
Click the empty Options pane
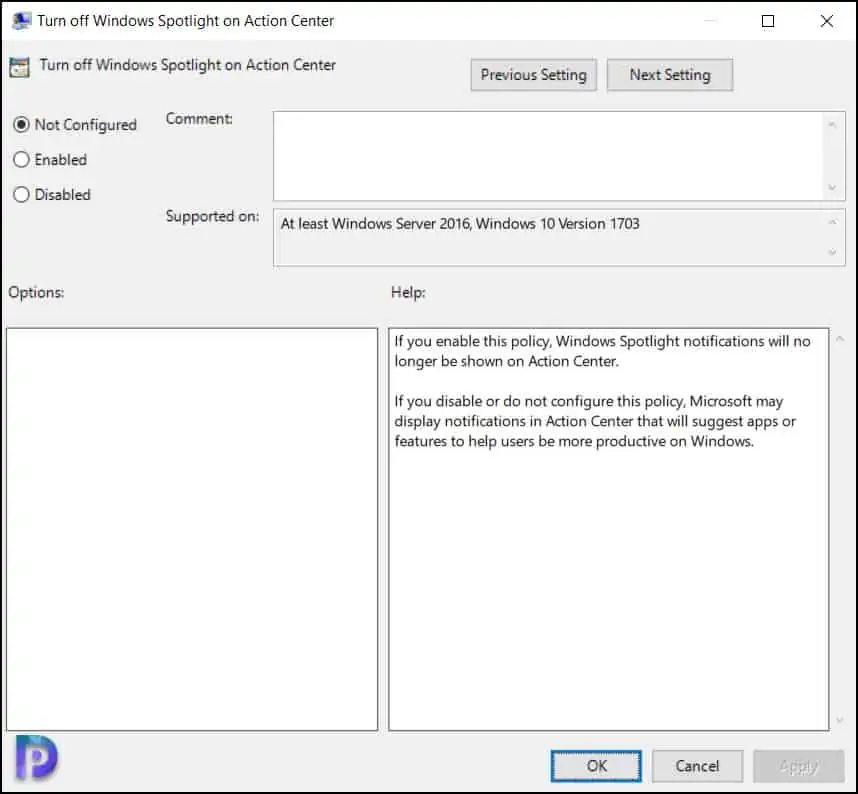point(192,529)
